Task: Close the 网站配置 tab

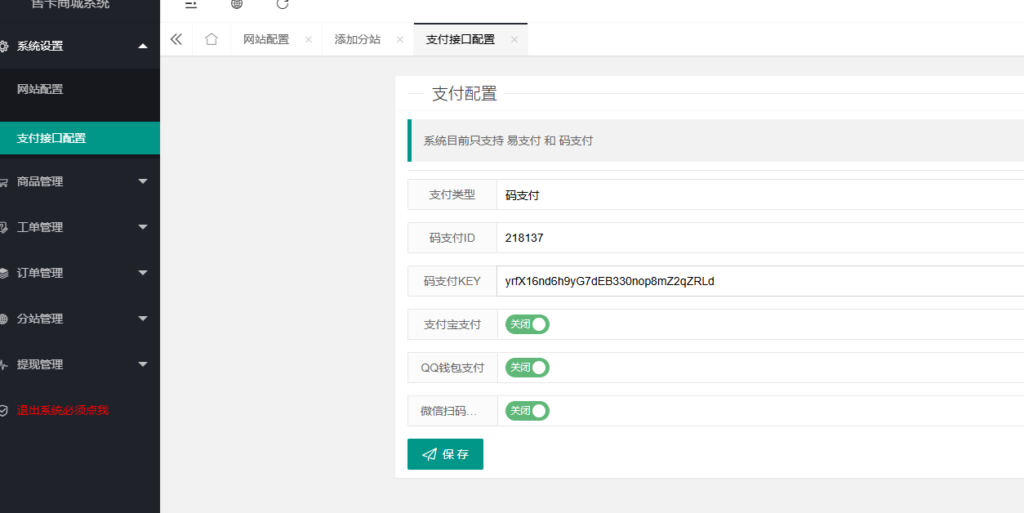Action: [308, 40]
